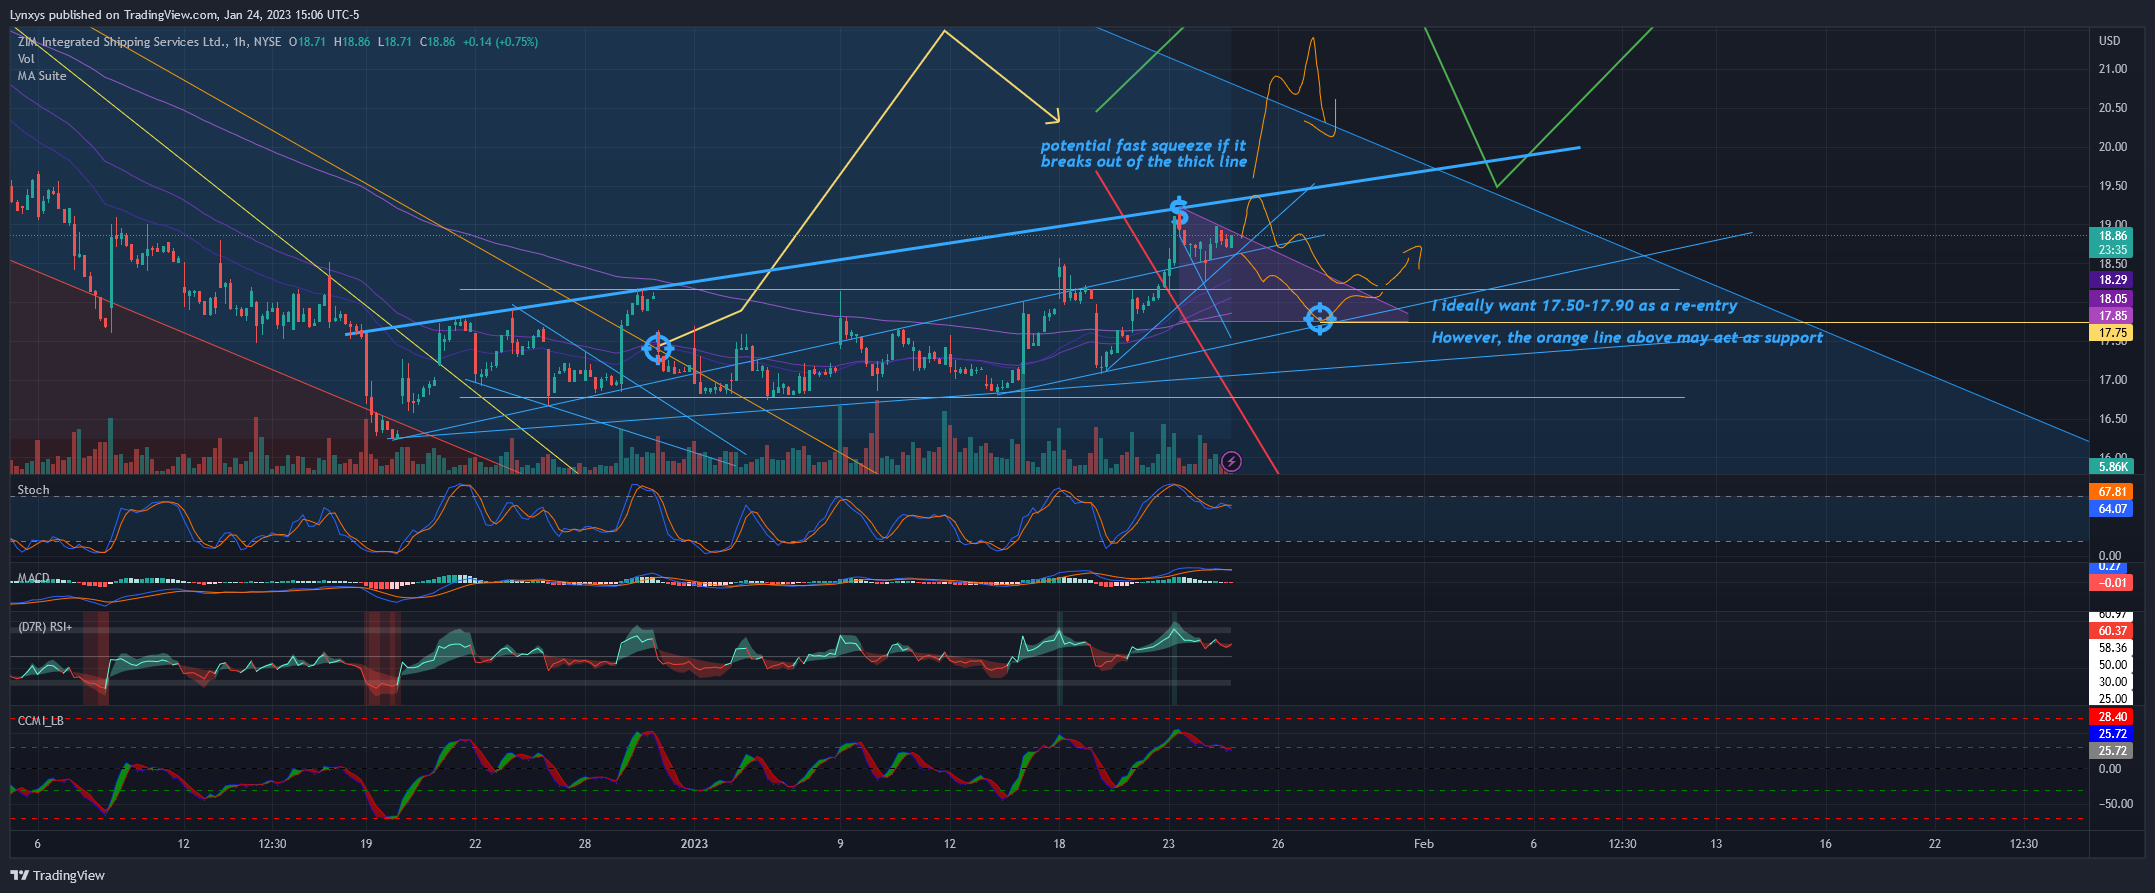This screenshot has height=893, width=2155.
Task: Click the red 28.40 CCMI value
Action: pyautogui.click(x=2112, y=717)
